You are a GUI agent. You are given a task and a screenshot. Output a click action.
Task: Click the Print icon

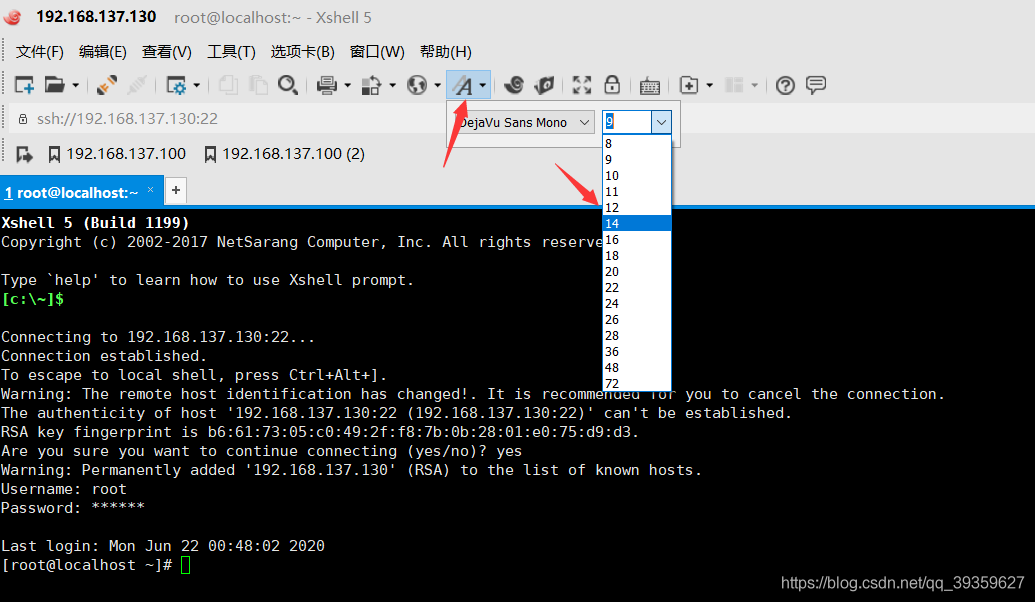pyautogui.click(x=327, y=85)
